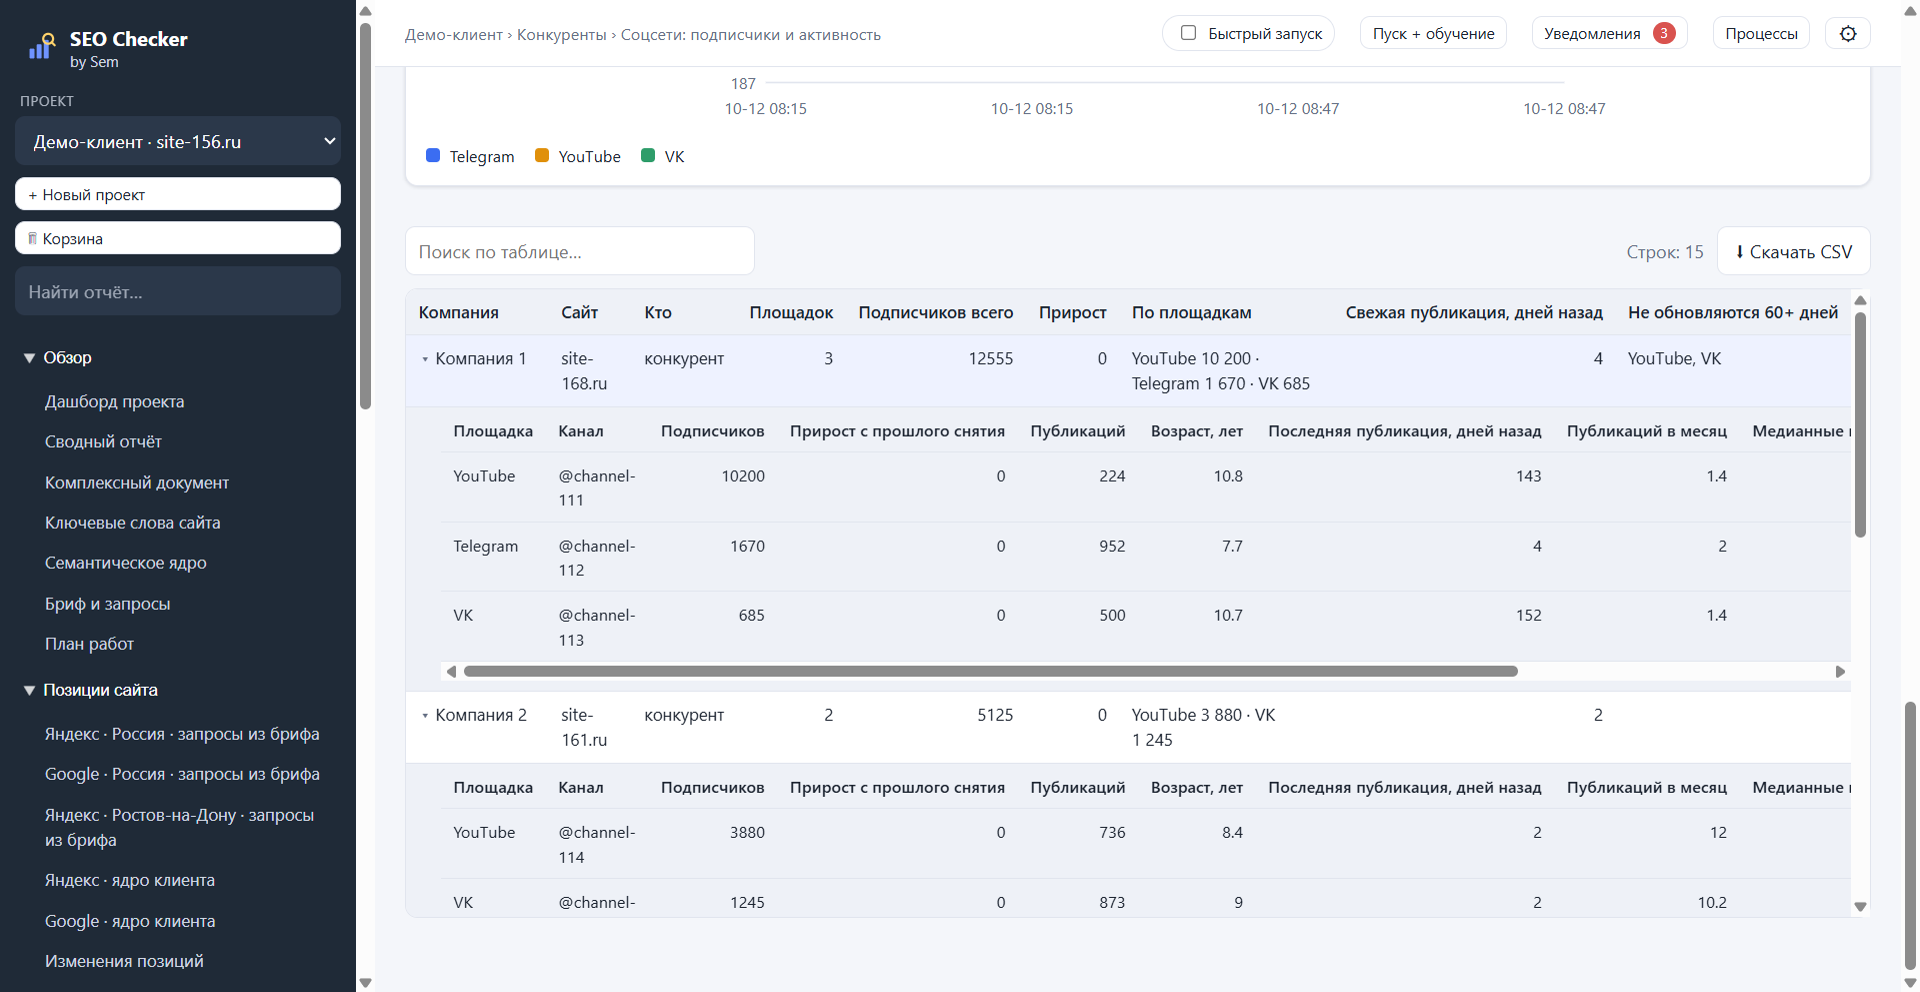
Task: Collapse the Обзор sidebar section
Action: pos(29,358)
